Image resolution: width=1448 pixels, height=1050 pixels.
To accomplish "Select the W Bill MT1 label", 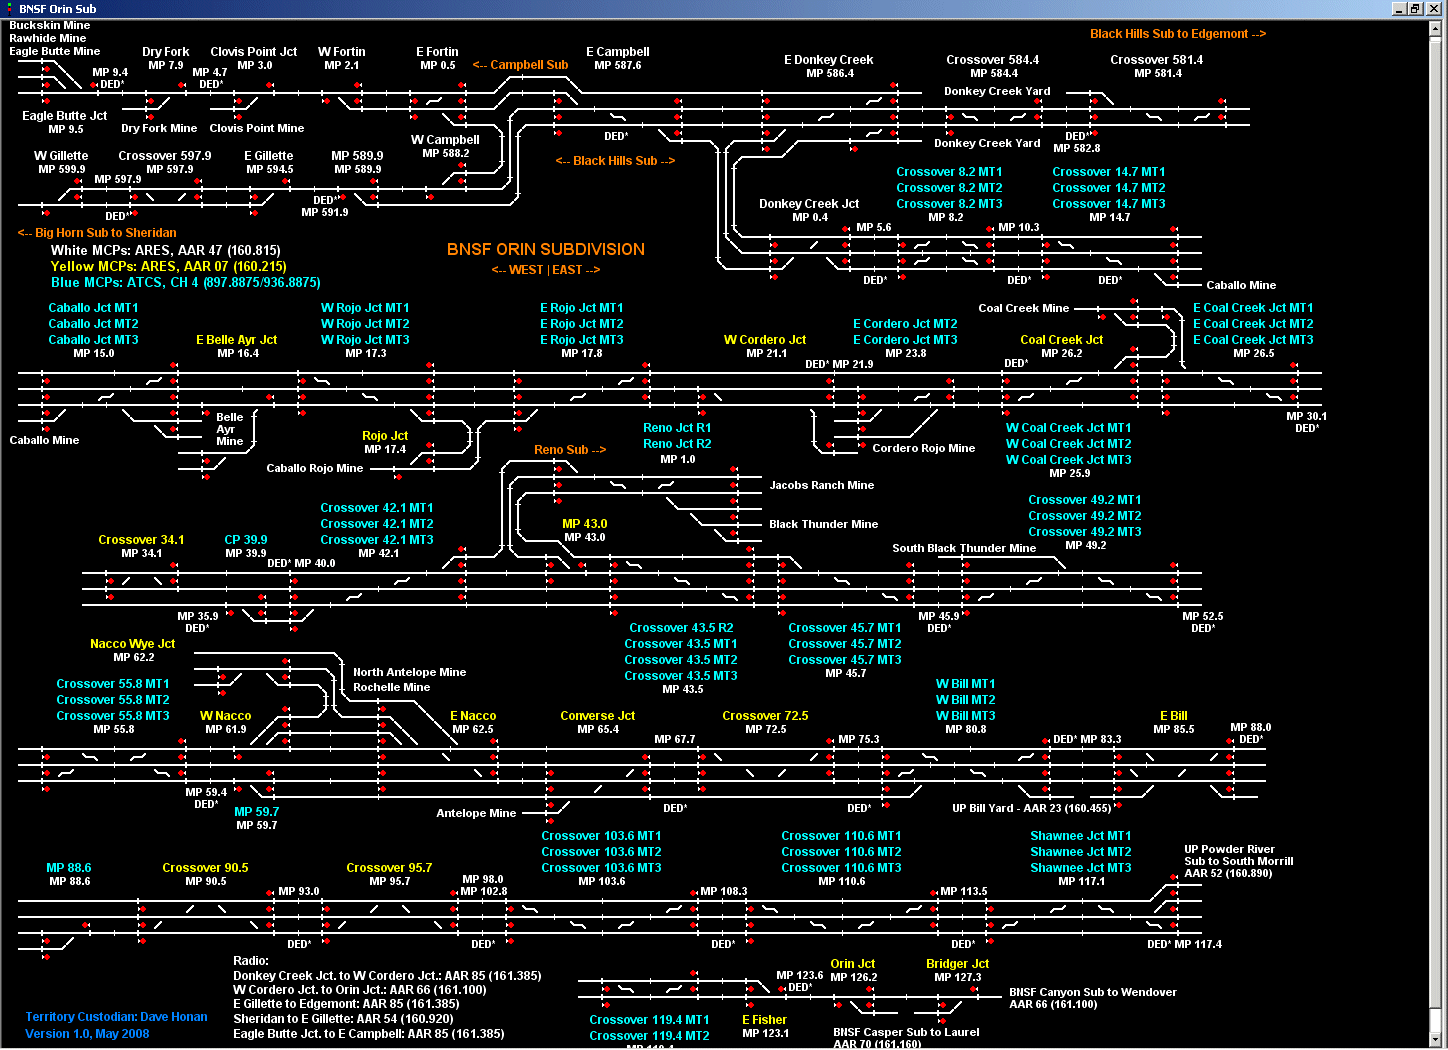I will [966, 684].
